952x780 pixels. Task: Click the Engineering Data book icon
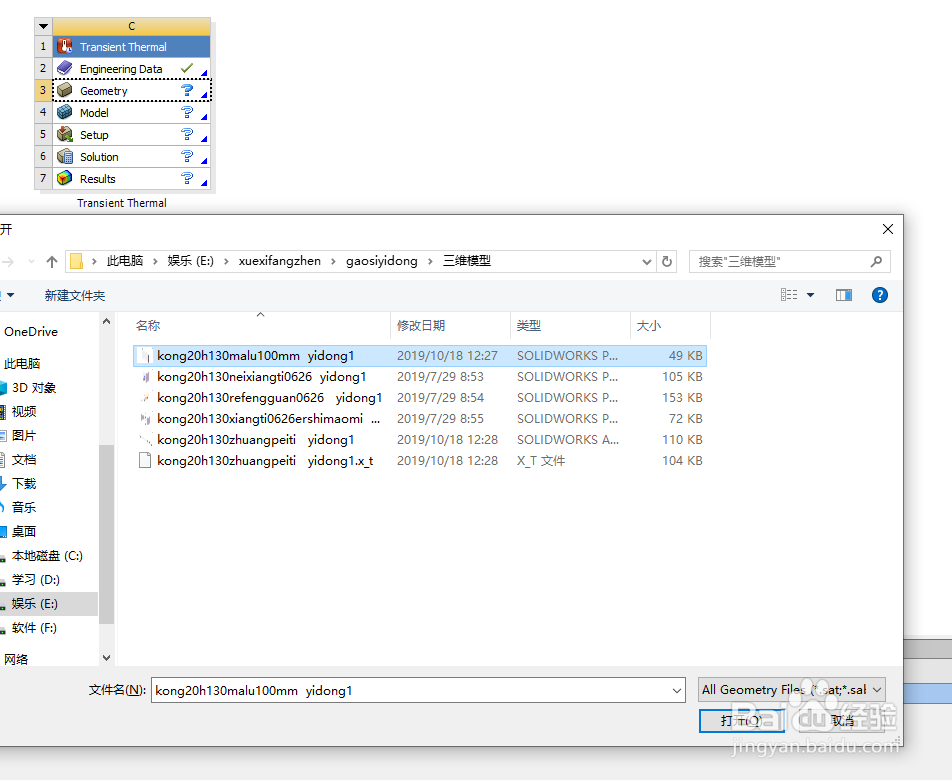click(x=65, y=69)
